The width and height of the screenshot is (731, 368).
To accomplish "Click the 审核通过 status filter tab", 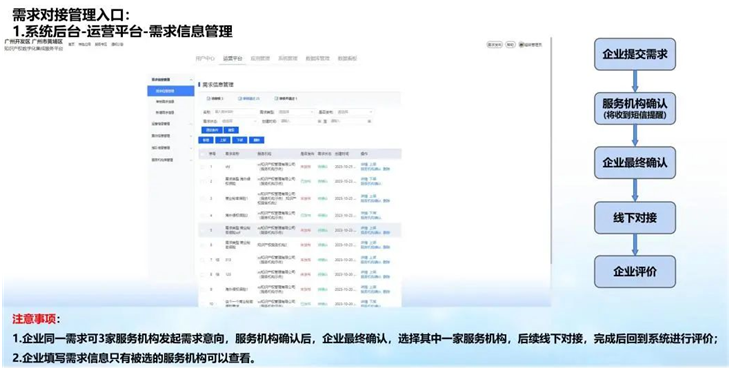I will [x=248, y=99].
